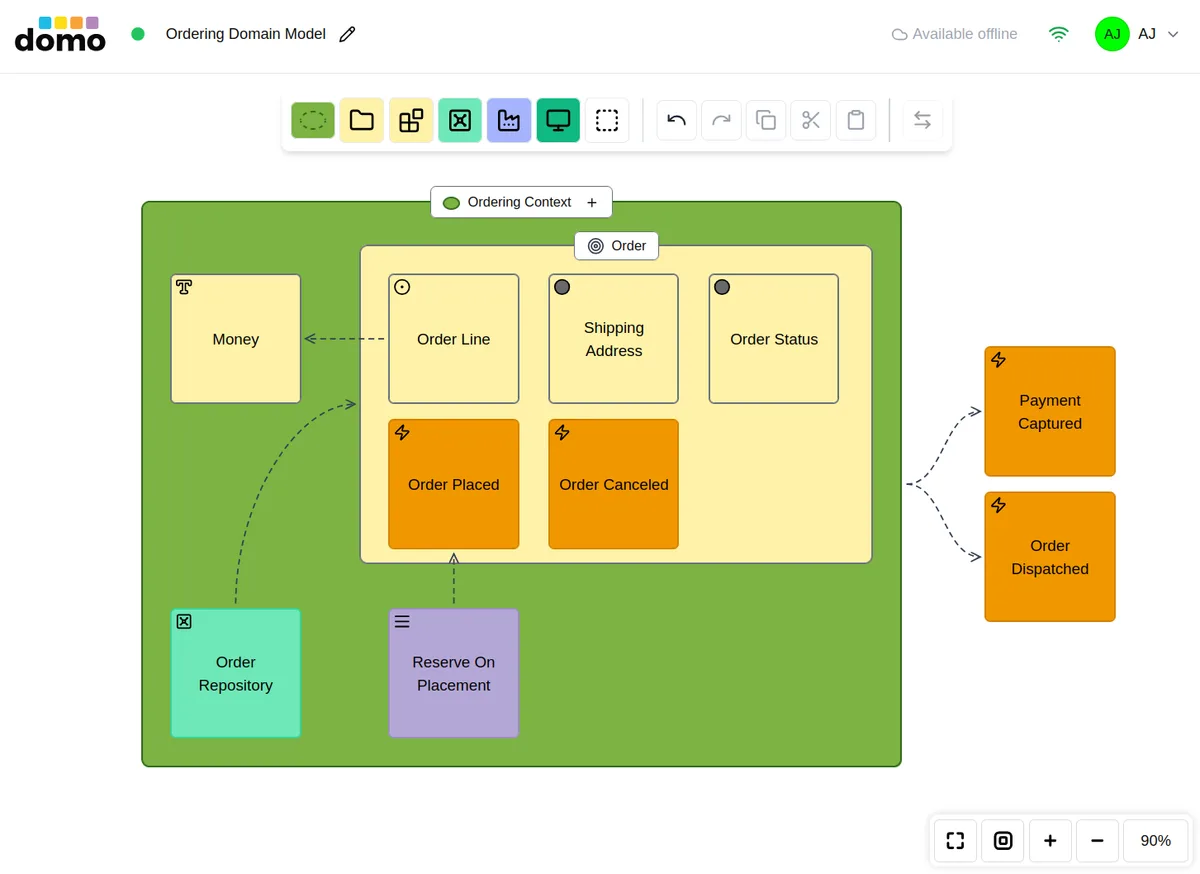The height and width of the screenshot is (874, 1200).
Task: Click the gray dot on Order Status
Action: point(722,287)
